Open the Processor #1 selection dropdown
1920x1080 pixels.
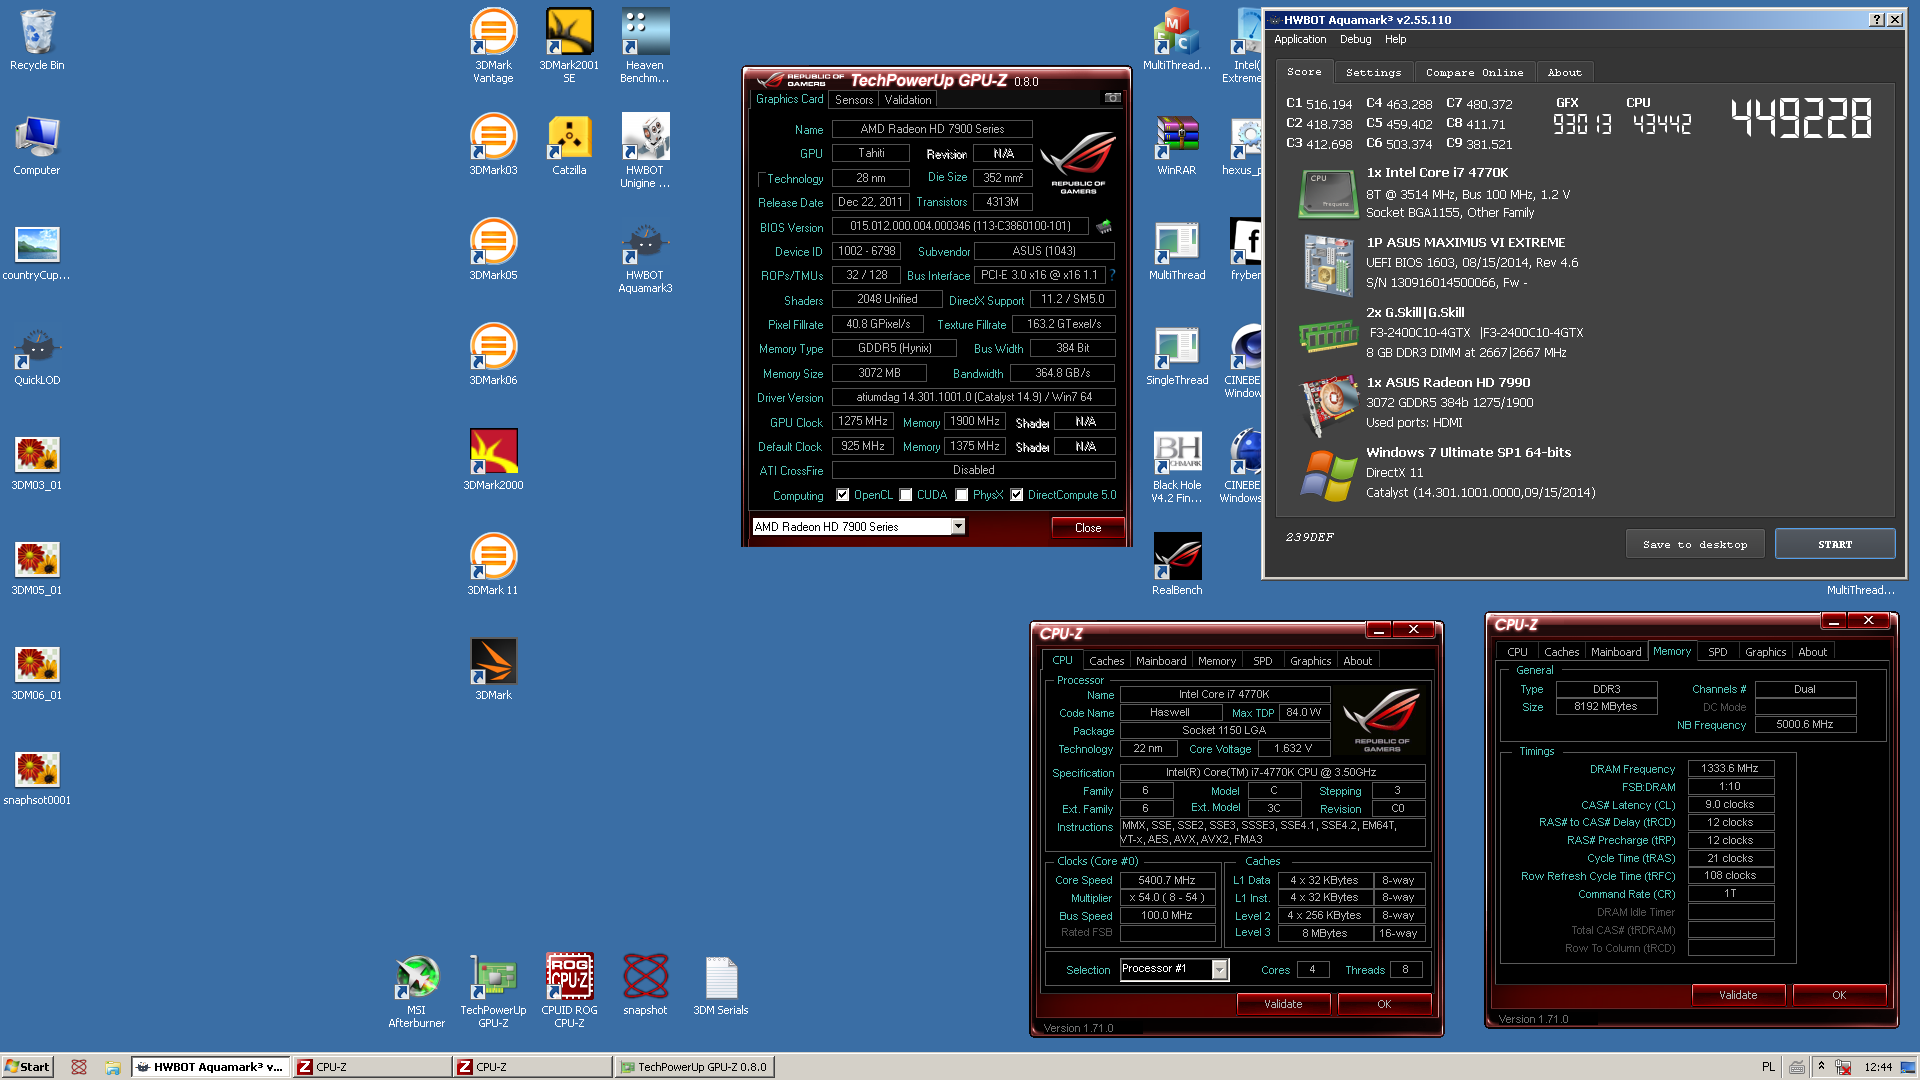1219,969
